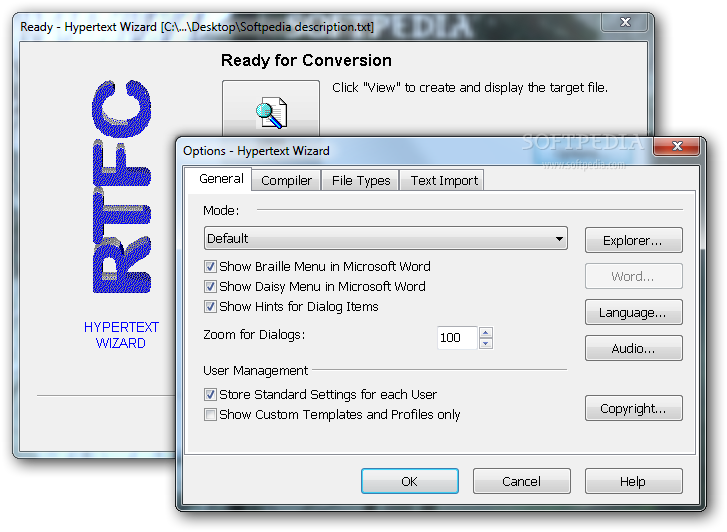Click the Copyright... button
727x532 pixels.
click(633, 408)
